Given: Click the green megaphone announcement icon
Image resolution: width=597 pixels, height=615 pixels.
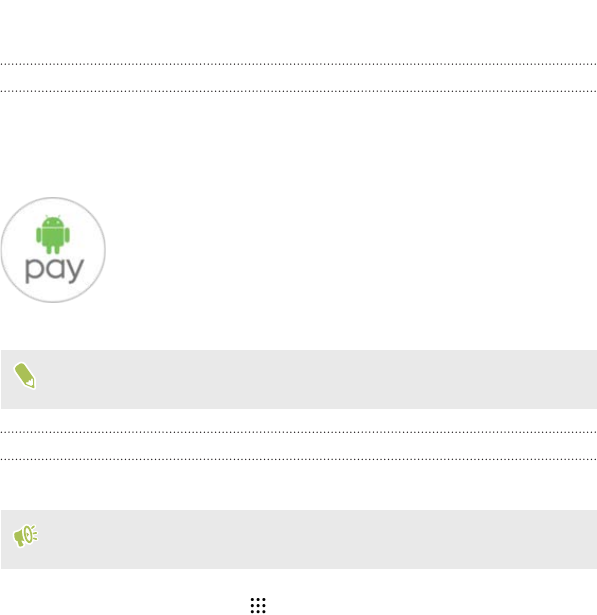Looking at the screenshot, I should [25, 536].
